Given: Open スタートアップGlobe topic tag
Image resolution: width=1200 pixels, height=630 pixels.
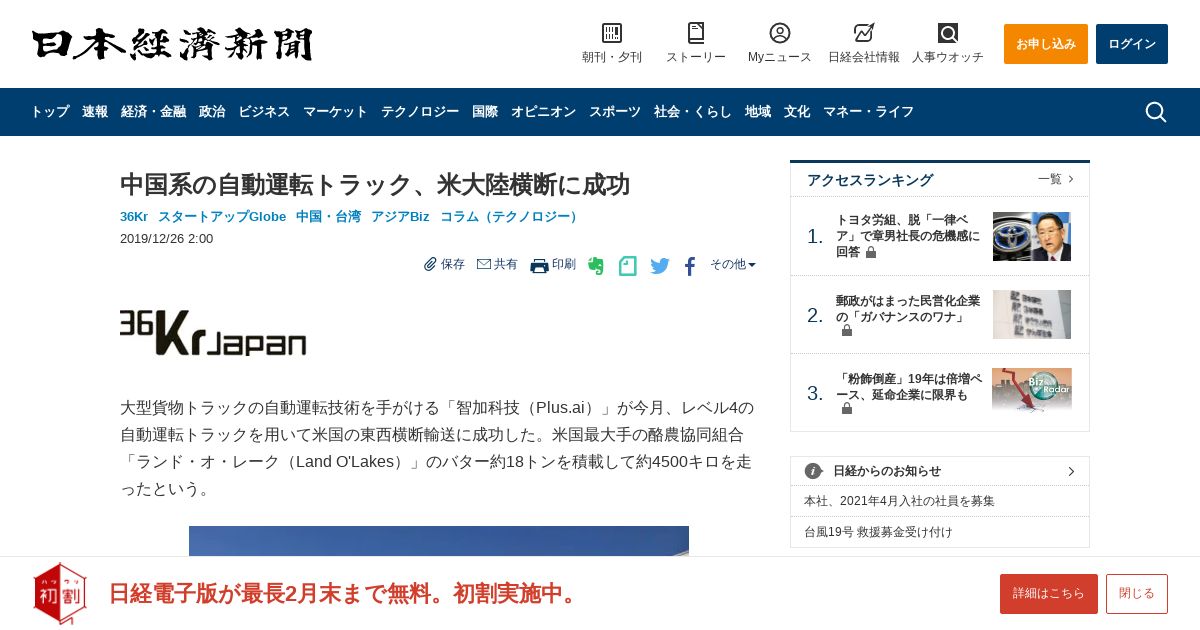Looking at the screenshot, I should tap(222, 217).
